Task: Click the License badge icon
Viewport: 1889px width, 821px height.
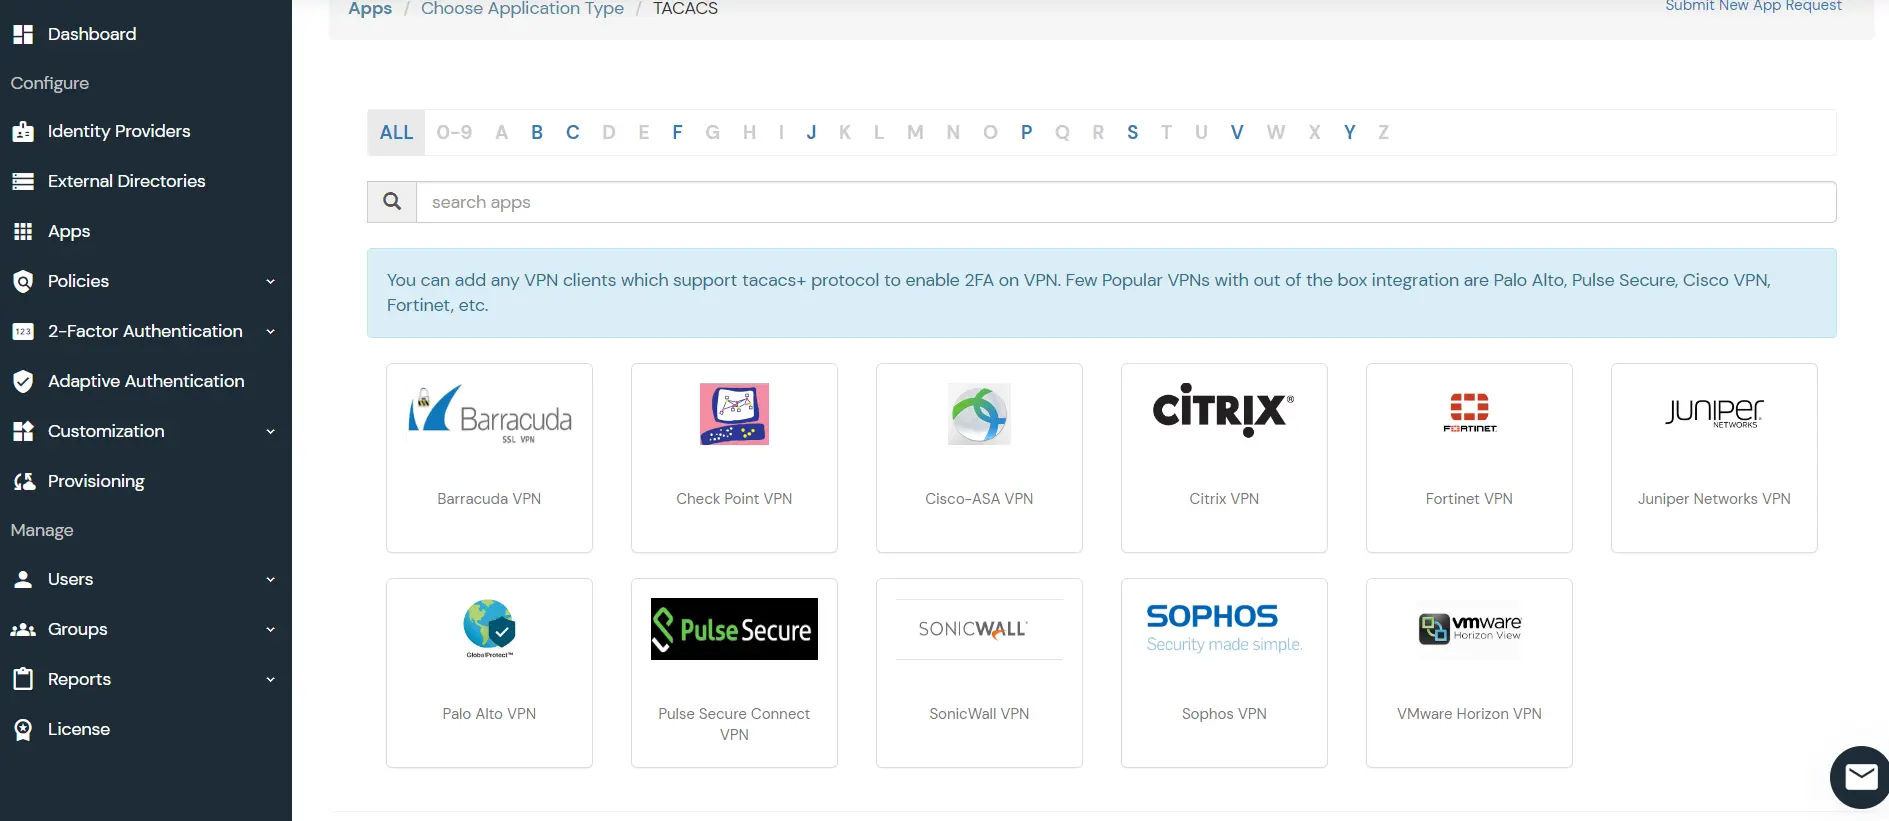Action: (x=23, y=729)
